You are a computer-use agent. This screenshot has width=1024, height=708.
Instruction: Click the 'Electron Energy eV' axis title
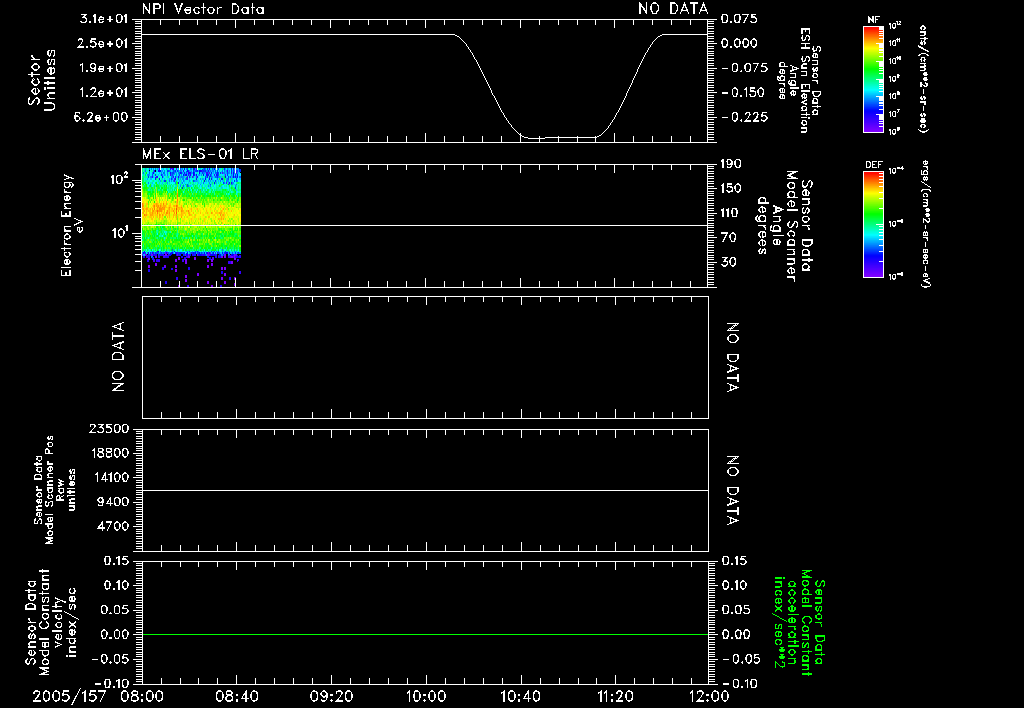coord(72,225)
